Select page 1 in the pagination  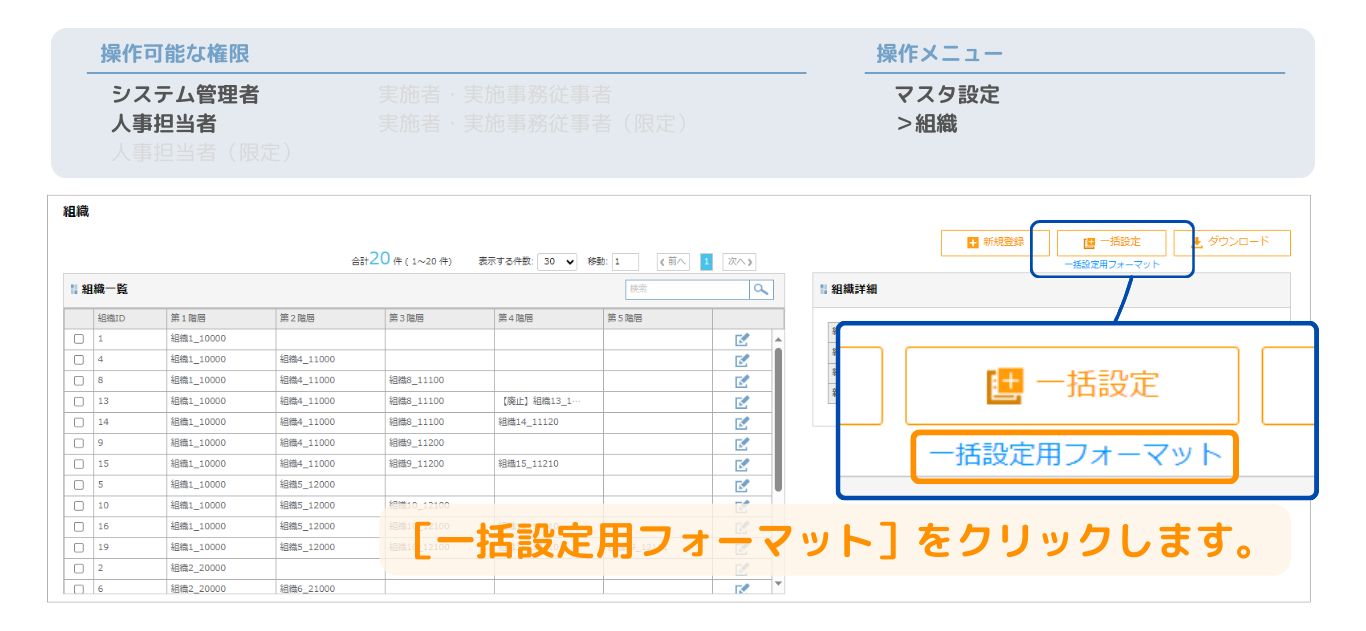706,262
